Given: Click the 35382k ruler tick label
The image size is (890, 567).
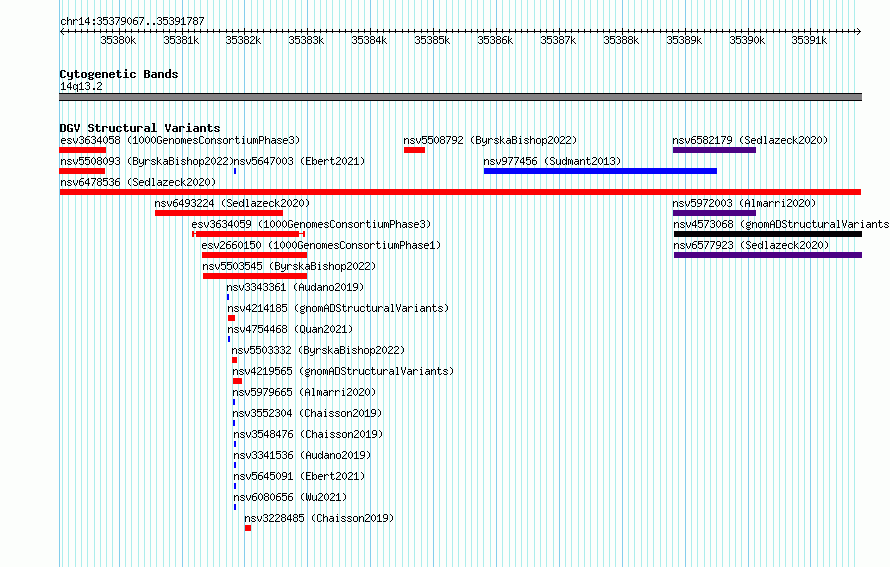Looking at the screenshot, I should click(243, 40).
